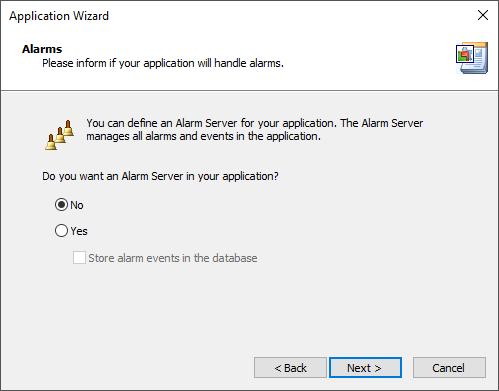Click the Application Wizard title bar text
The height and width of the screenshot is (391, 499).
pyautogui.click(x=59, y=16)
